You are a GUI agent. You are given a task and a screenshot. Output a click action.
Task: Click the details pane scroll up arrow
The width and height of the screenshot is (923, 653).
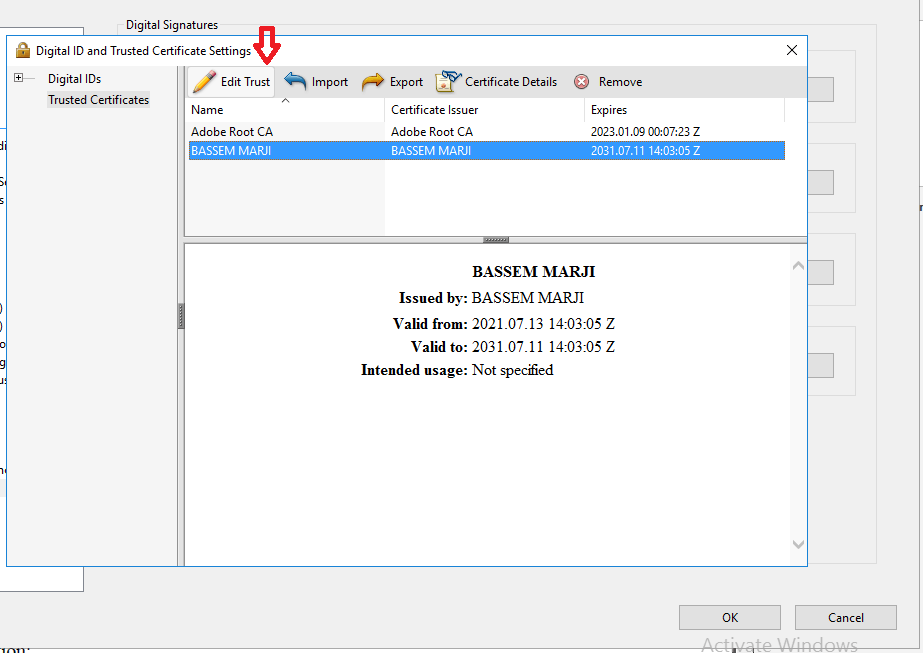coord(798,266)
